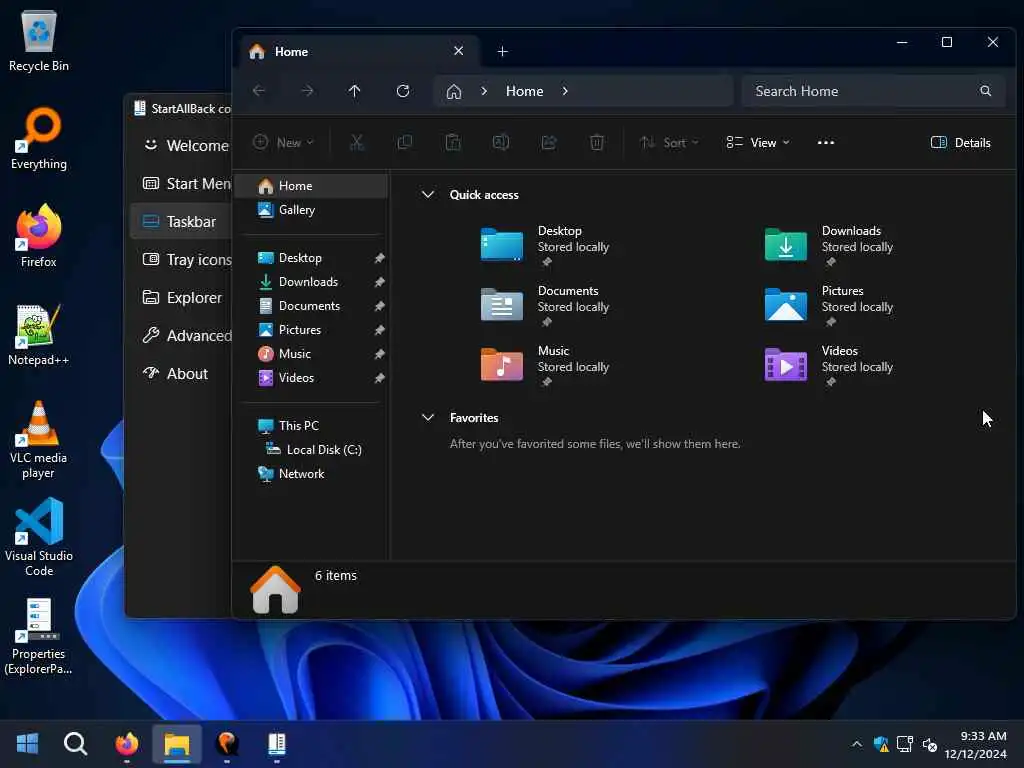
Task: Select the Visual Studio Code desktop shortcut
Action: pos(39,537)
